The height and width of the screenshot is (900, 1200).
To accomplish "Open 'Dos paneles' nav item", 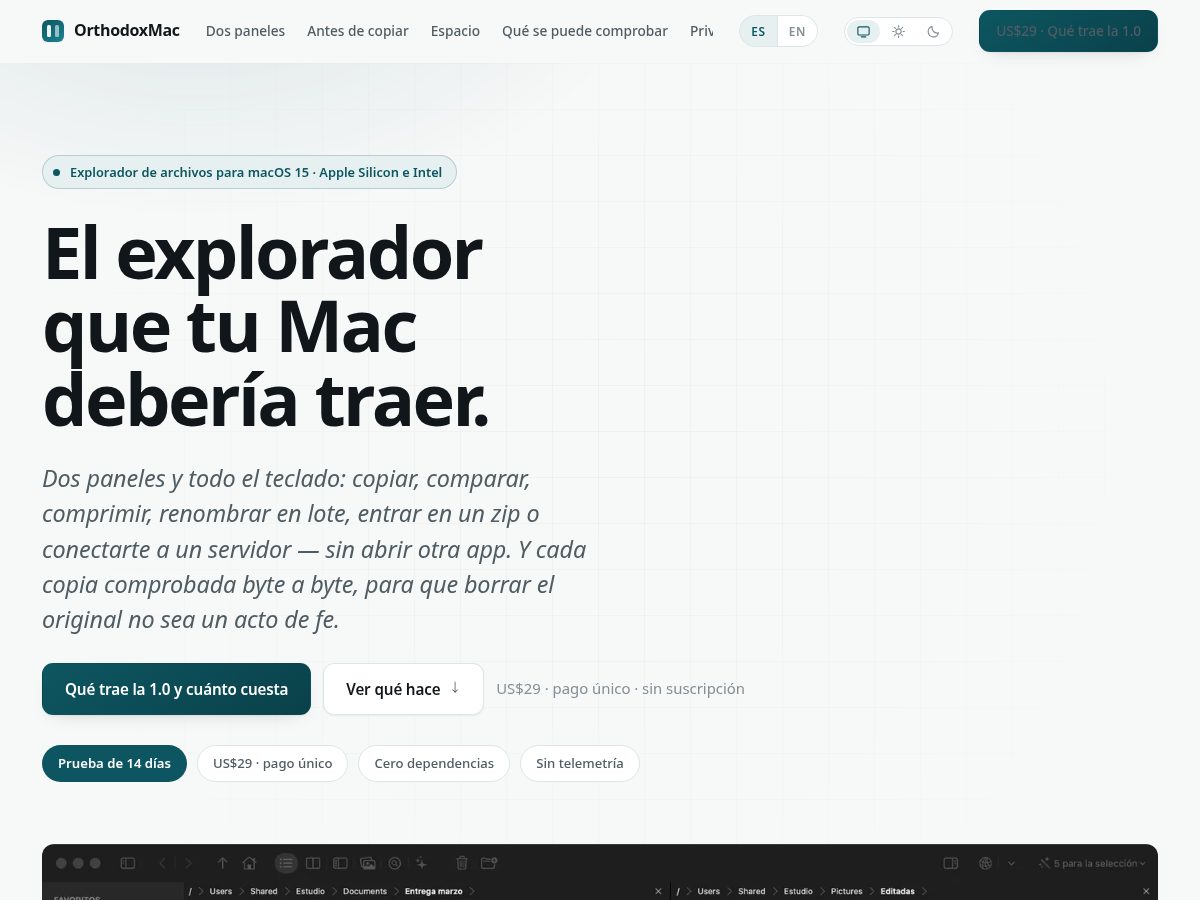I will pyautogui.click(x=245, y=31).
